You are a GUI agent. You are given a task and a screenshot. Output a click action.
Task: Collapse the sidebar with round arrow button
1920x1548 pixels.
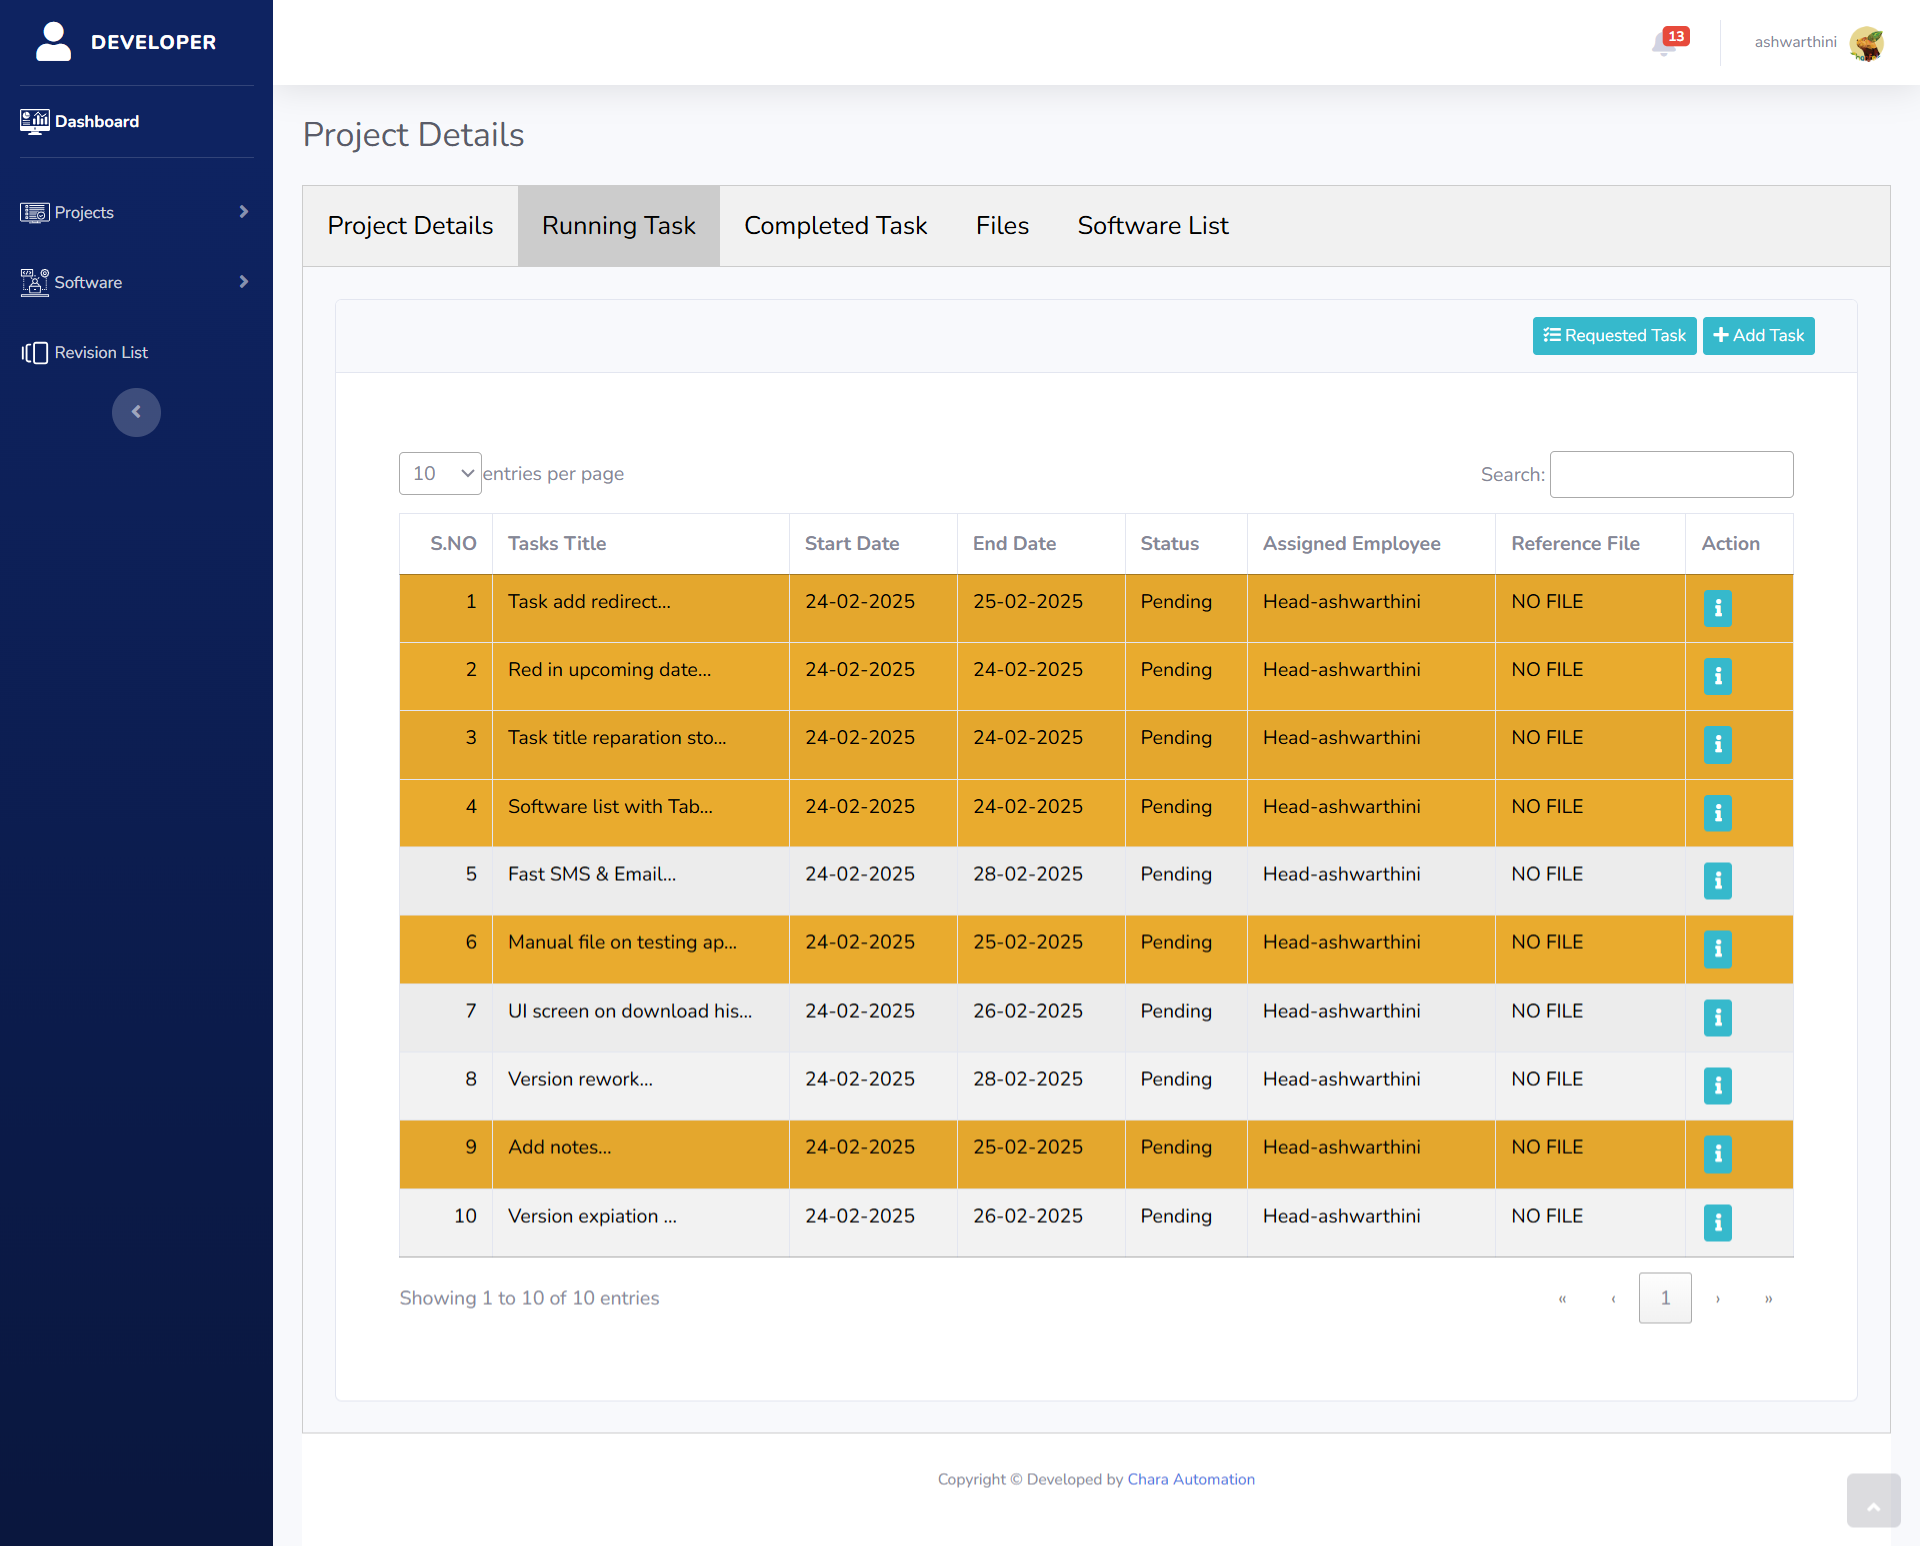click(136, 412)
